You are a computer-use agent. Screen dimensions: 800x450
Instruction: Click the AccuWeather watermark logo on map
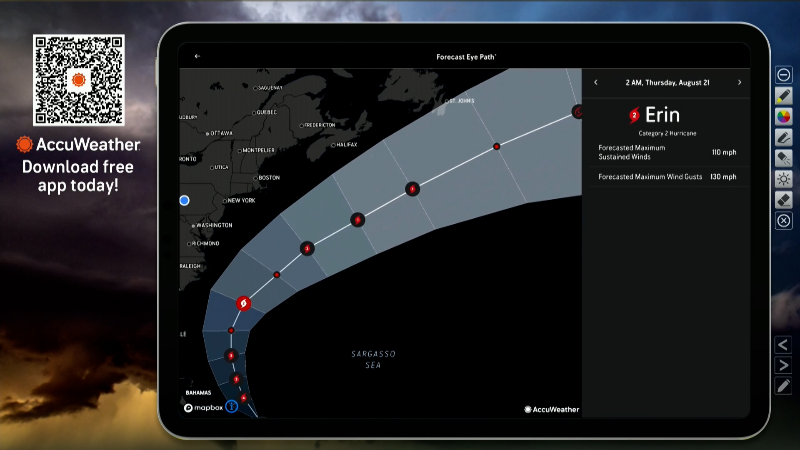(552, 409)
